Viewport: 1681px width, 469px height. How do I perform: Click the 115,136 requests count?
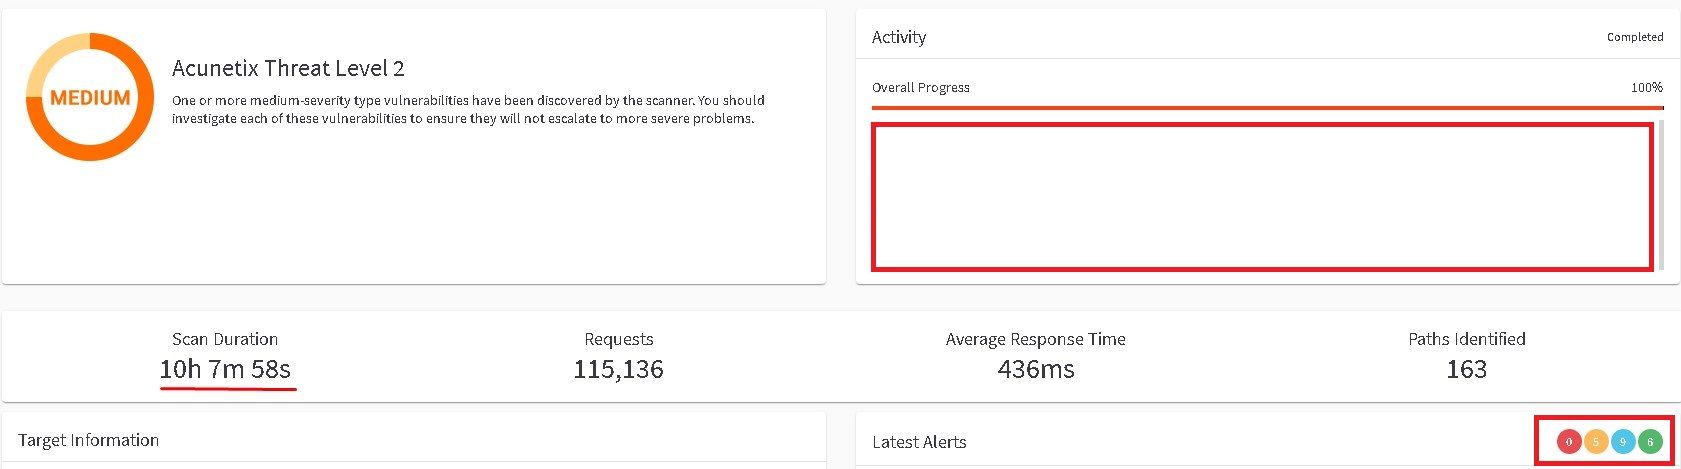[618, 369]
